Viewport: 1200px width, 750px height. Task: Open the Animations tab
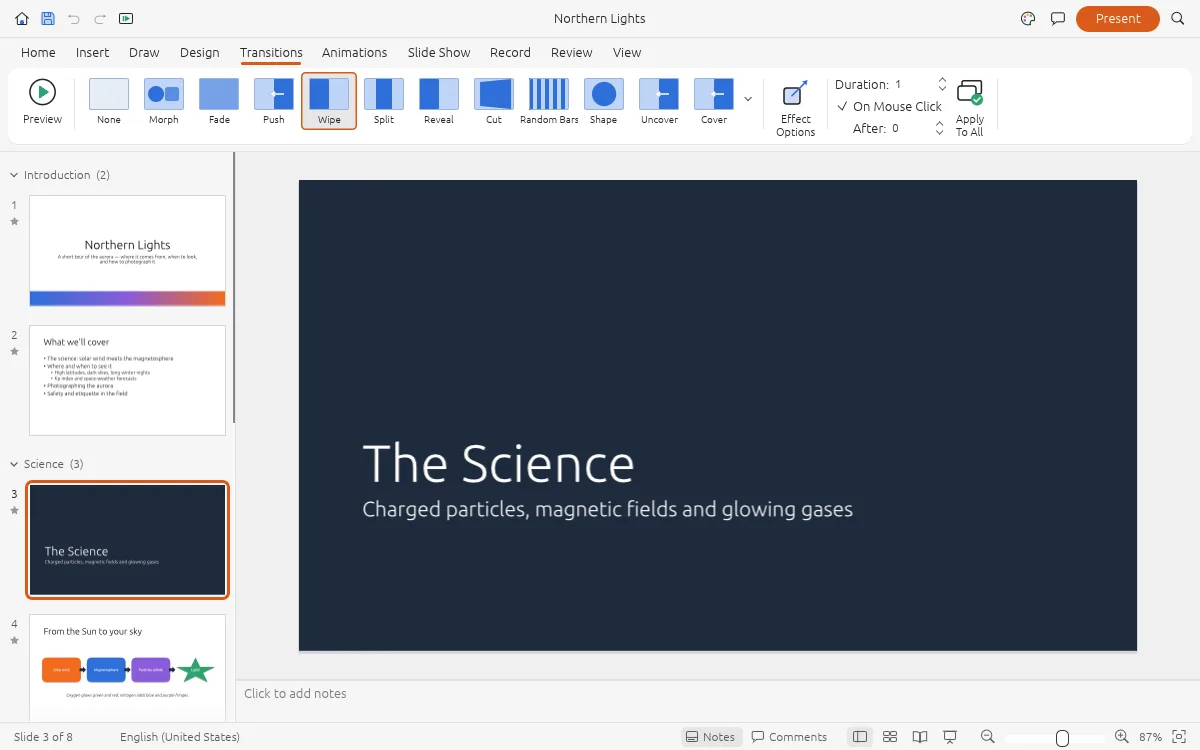pyautogui.click(x=354, y=52)
